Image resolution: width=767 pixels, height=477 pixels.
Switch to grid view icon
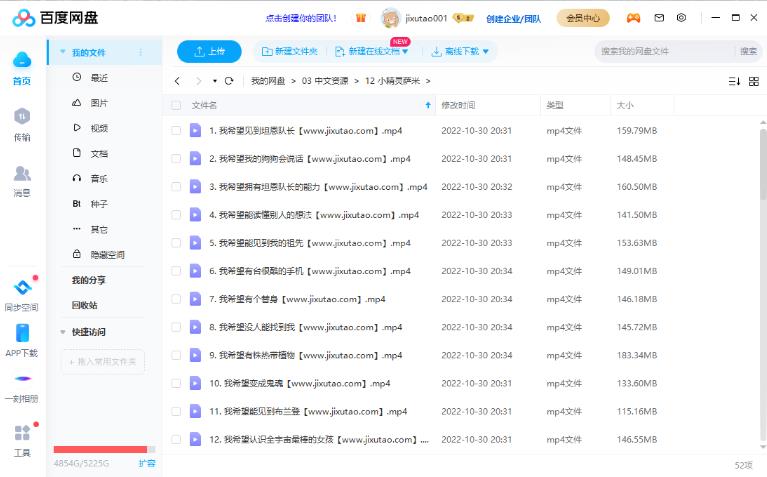754,81
